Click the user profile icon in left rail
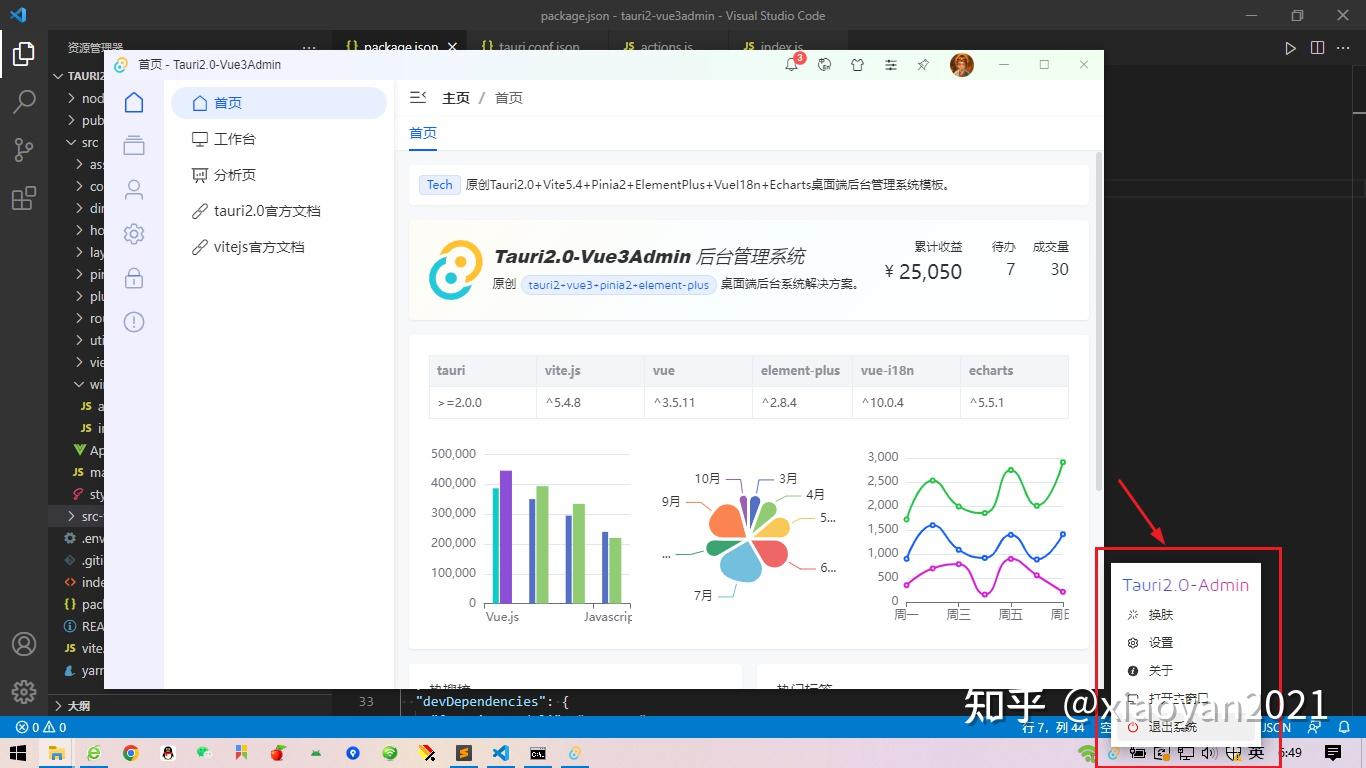This screenshot has width=1366, height=768. [x=134, y=189]
